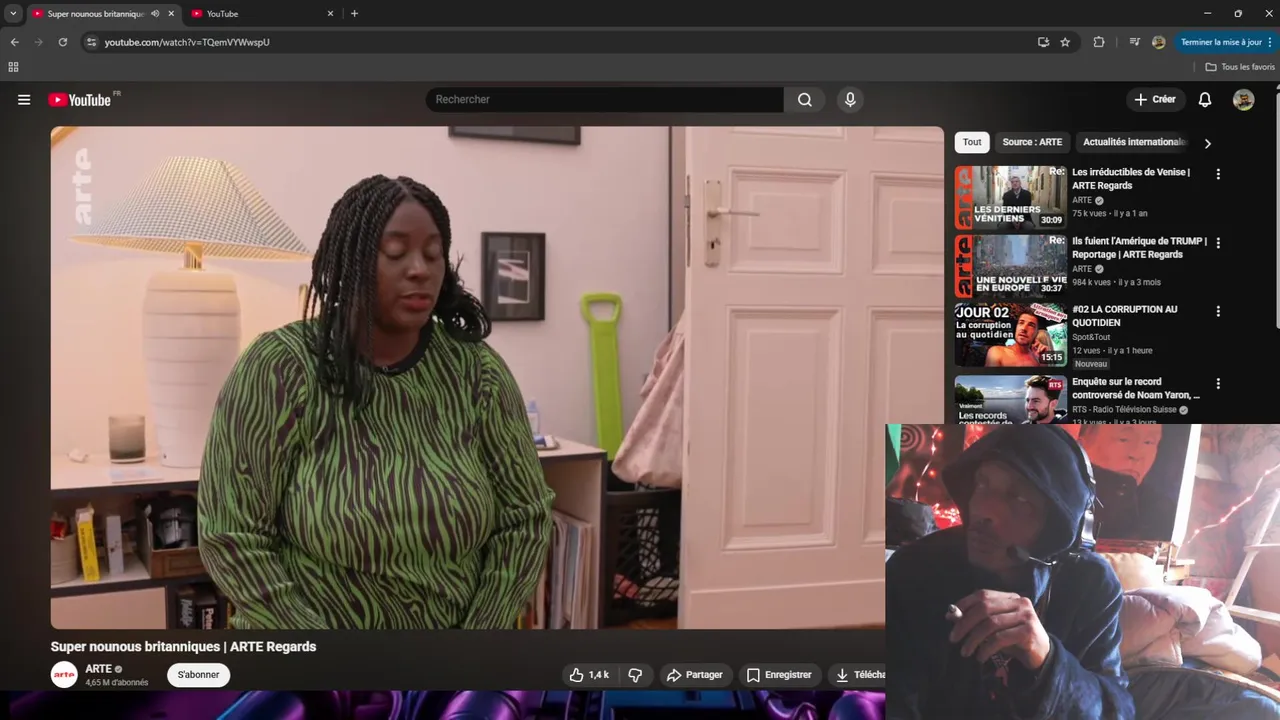This screenshot has height=720, width=1280.
Task: Reload the current page
Action: coord(62,42)
